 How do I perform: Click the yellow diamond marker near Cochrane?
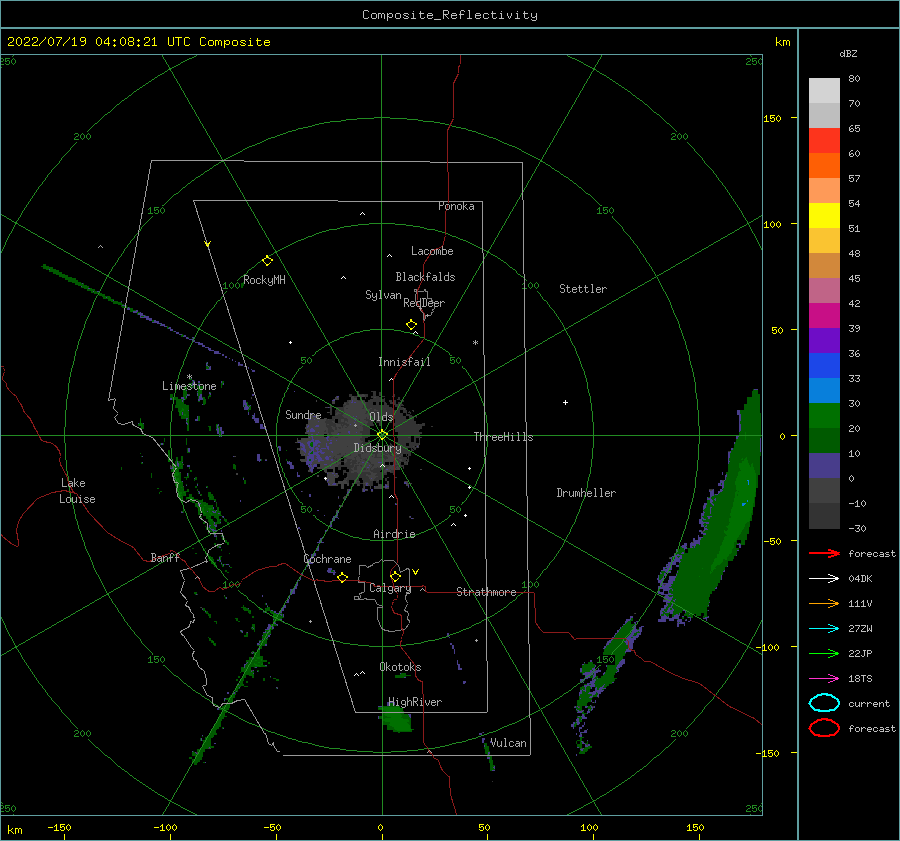342,577
